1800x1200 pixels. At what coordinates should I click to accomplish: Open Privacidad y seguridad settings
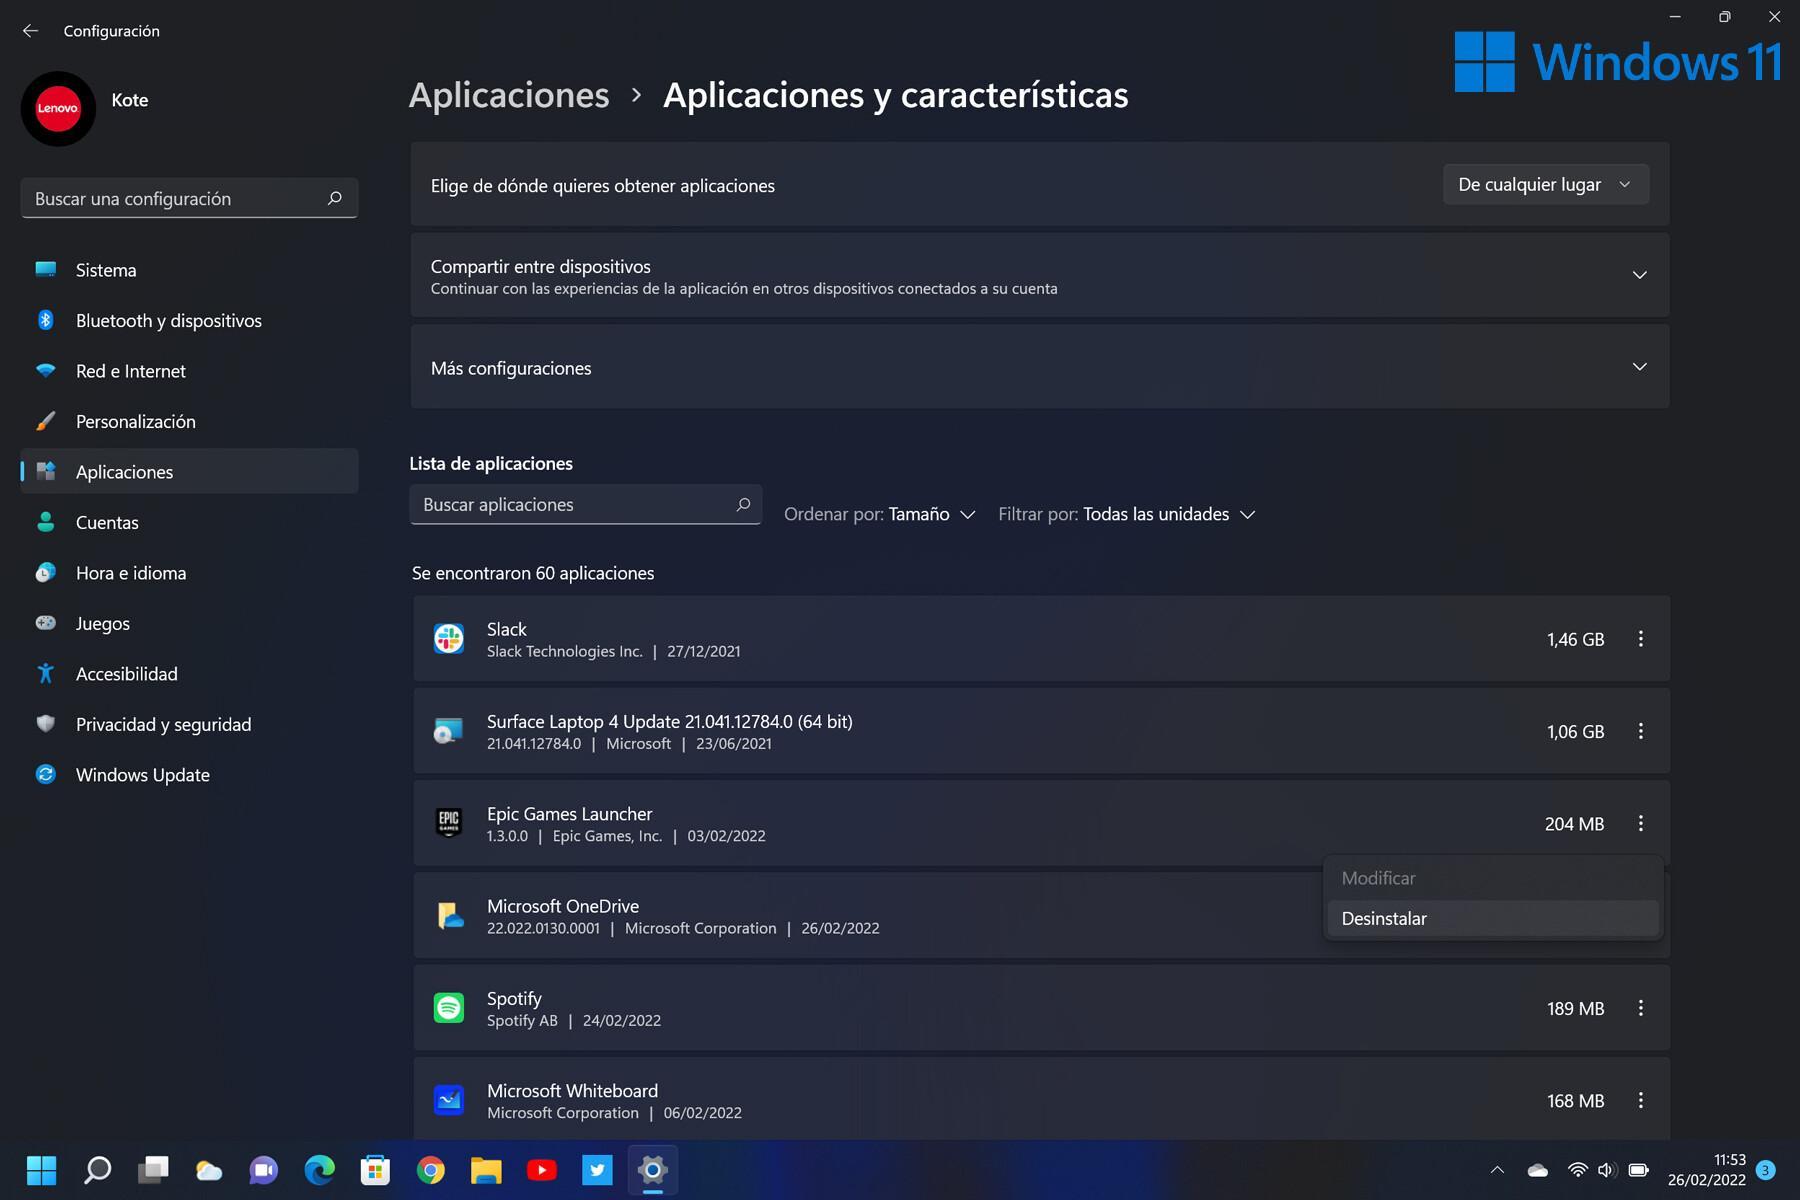[163, 724]
